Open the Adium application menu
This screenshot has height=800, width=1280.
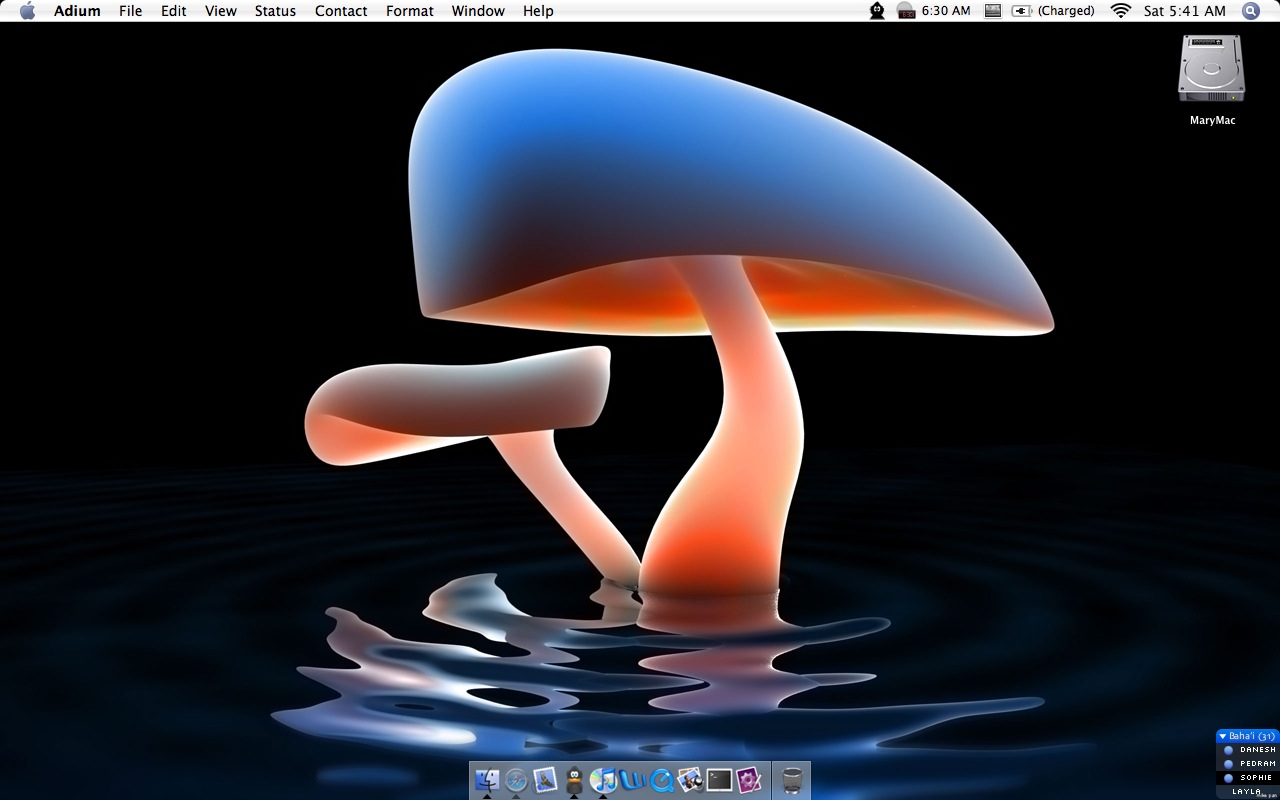[x=77, y=11]
